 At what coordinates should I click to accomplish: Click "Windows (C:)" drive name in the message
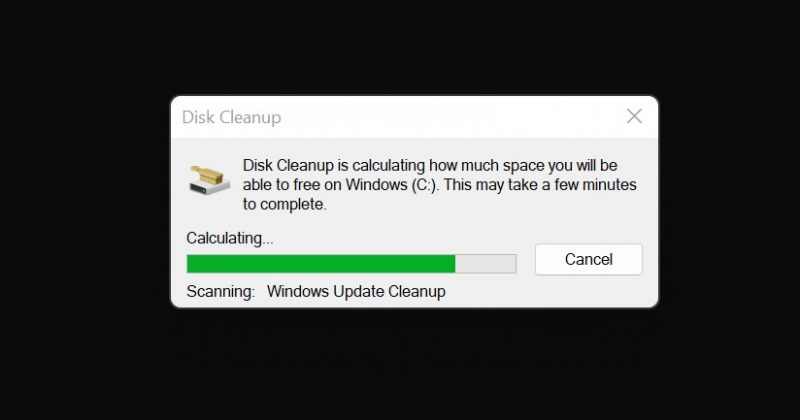[391, 184]
